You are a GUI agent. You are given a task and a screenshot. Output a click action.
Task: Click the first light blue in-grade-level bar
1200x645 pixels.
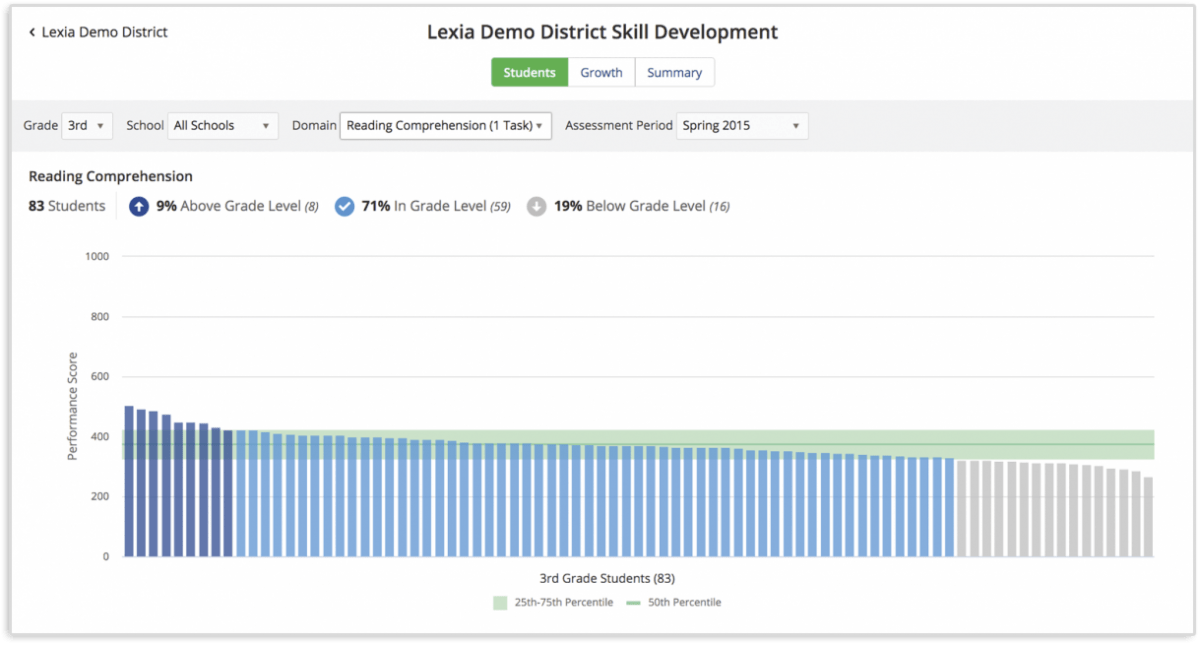(240, 493)
